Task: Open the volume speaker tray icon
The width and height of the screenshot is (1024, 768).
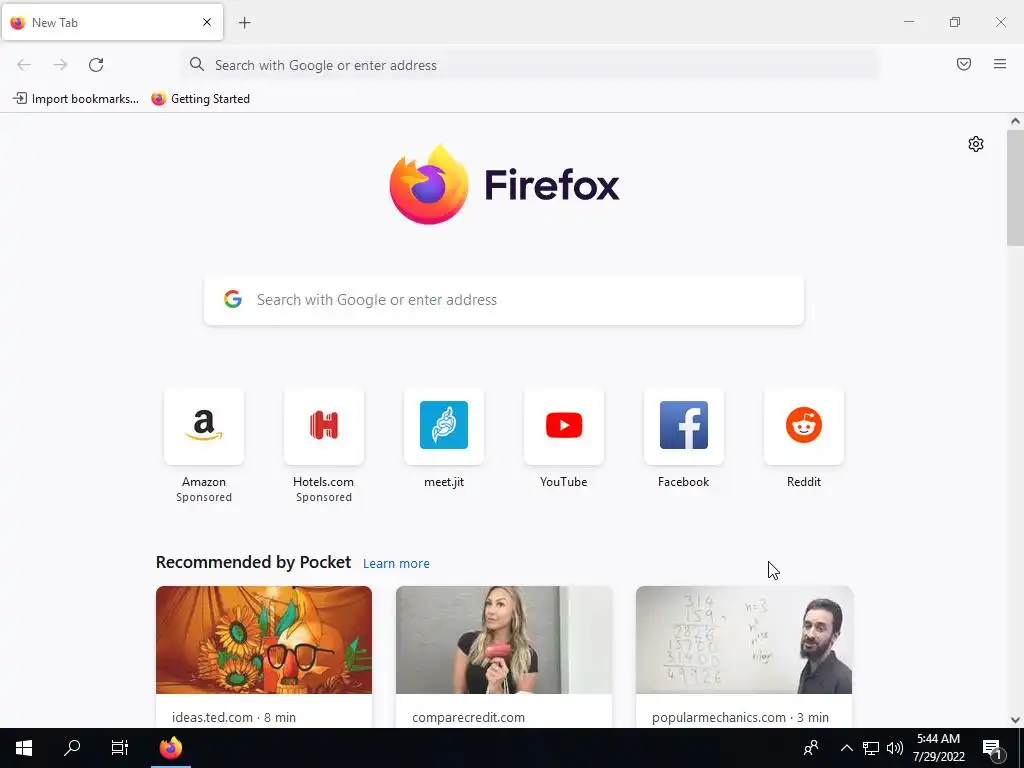Action: (x=895, y=748)
